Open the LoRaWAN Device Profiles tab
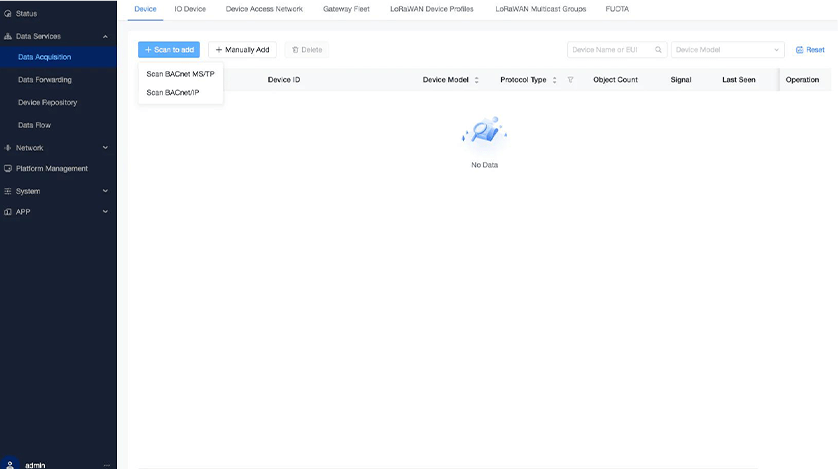The image size is (838, 469). tap(431, 8)
